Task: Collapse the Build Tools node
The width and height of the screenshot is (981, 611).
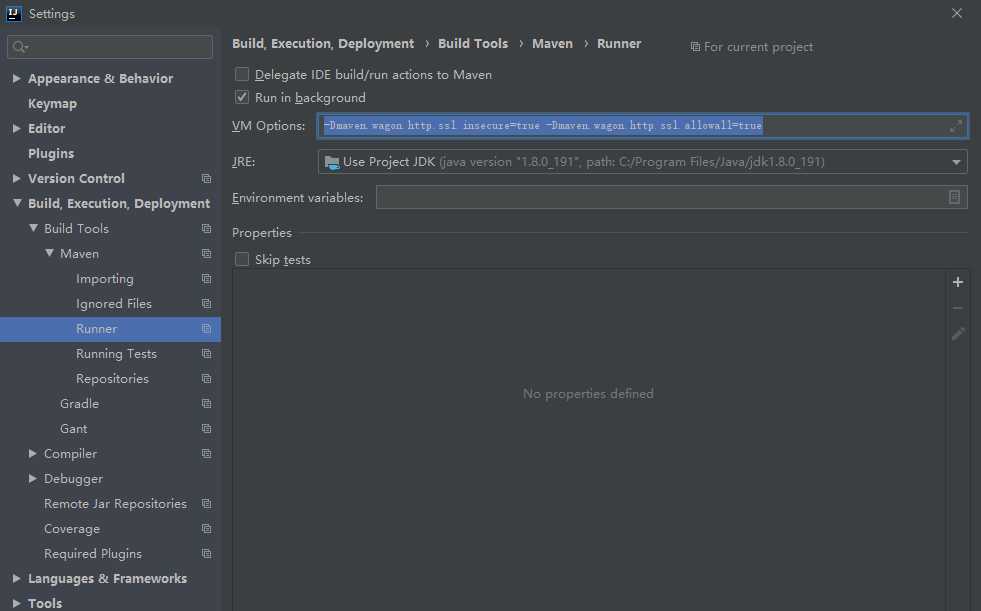Action: tap(33, 228)
